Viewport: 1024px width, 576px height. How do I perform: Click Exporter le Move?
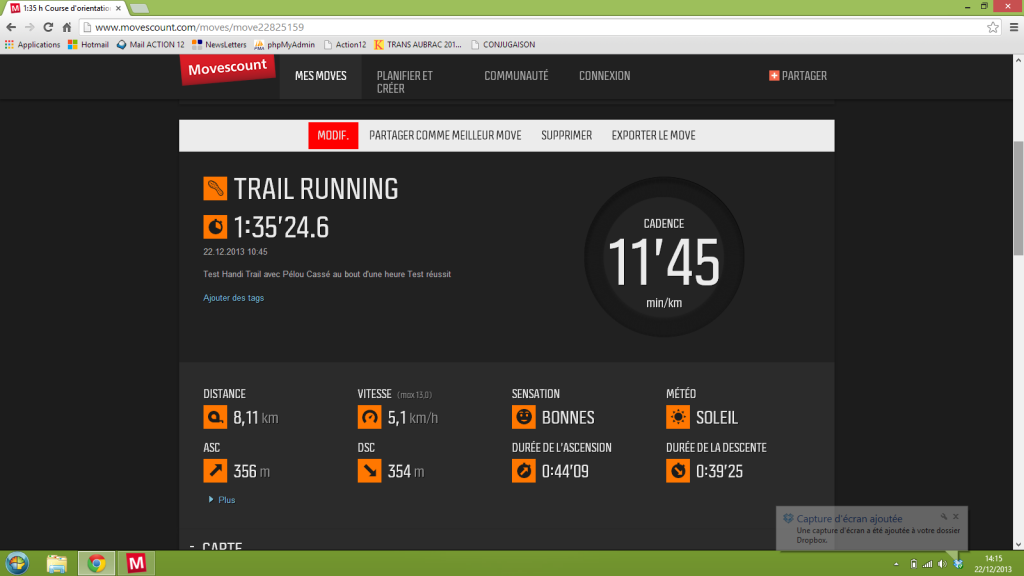click(653, 135)
